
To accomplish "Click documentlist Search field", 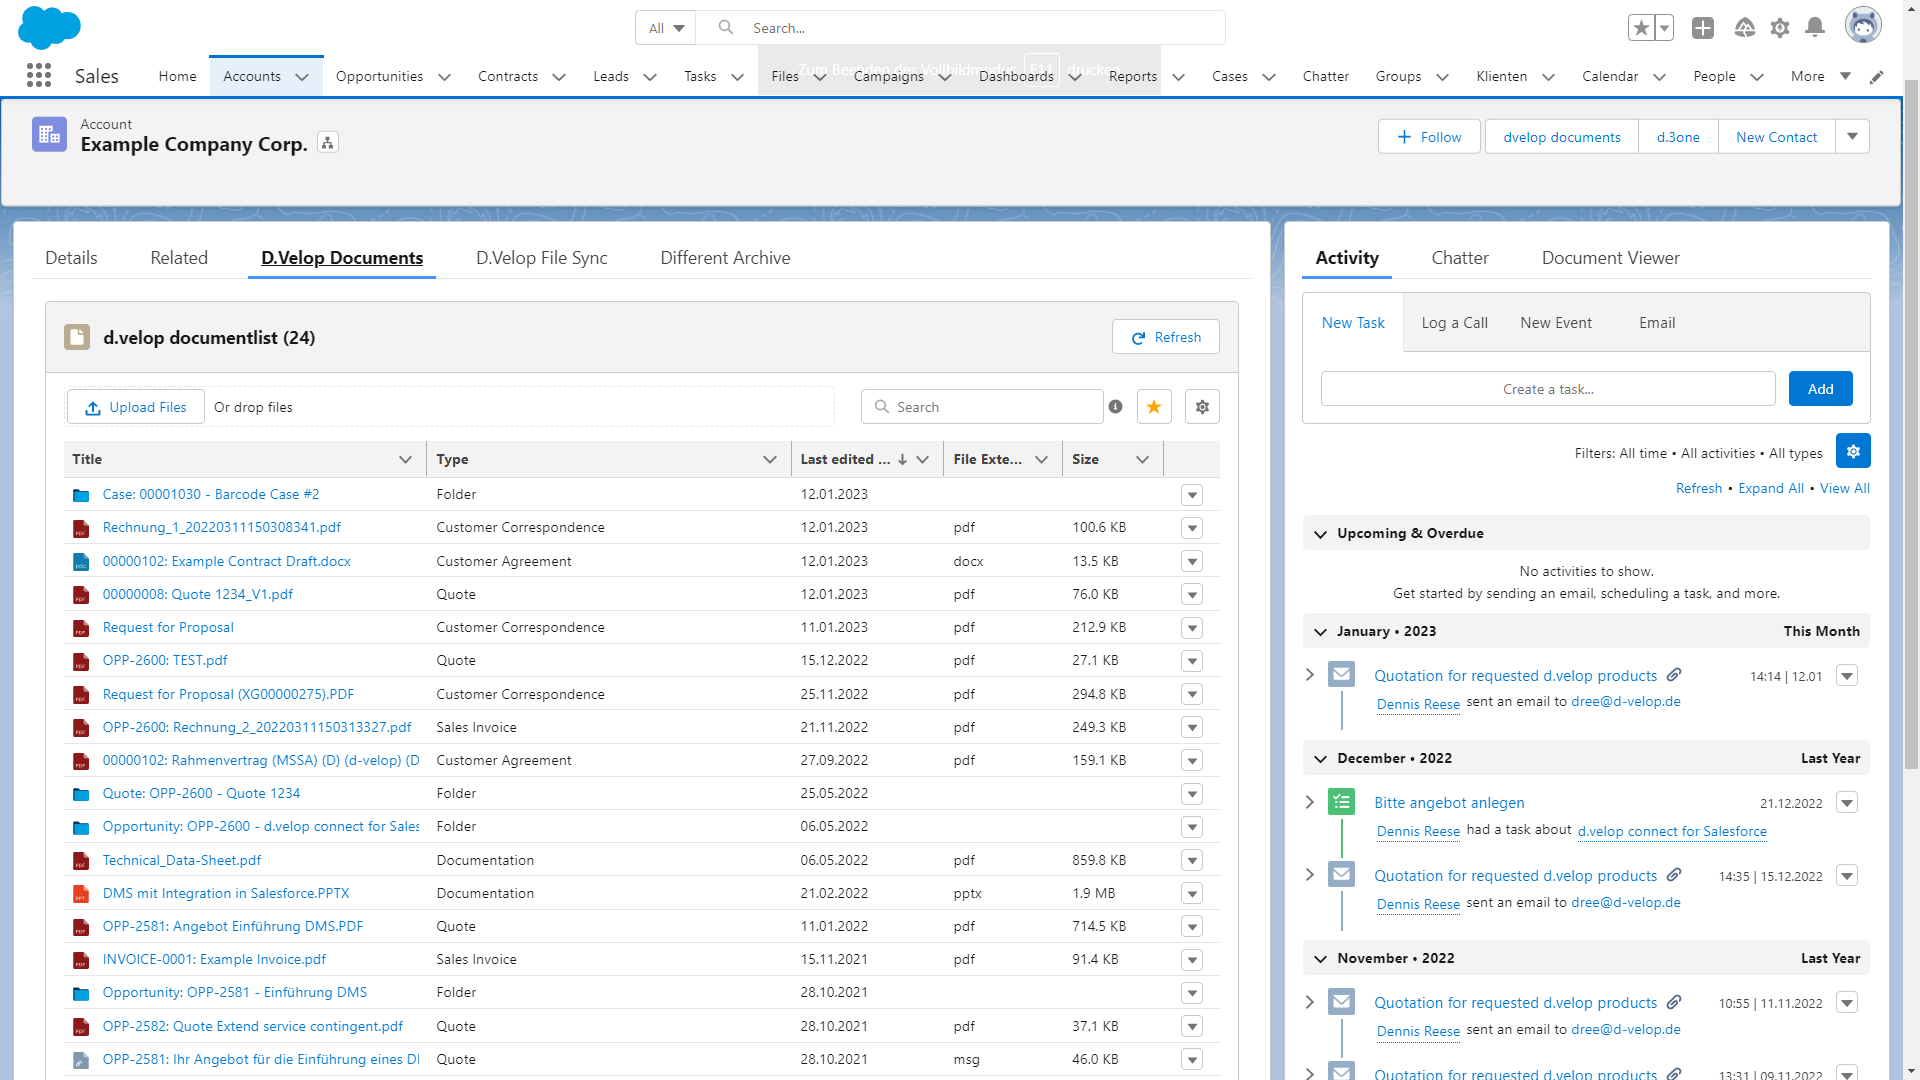I will tap(982, 407).
